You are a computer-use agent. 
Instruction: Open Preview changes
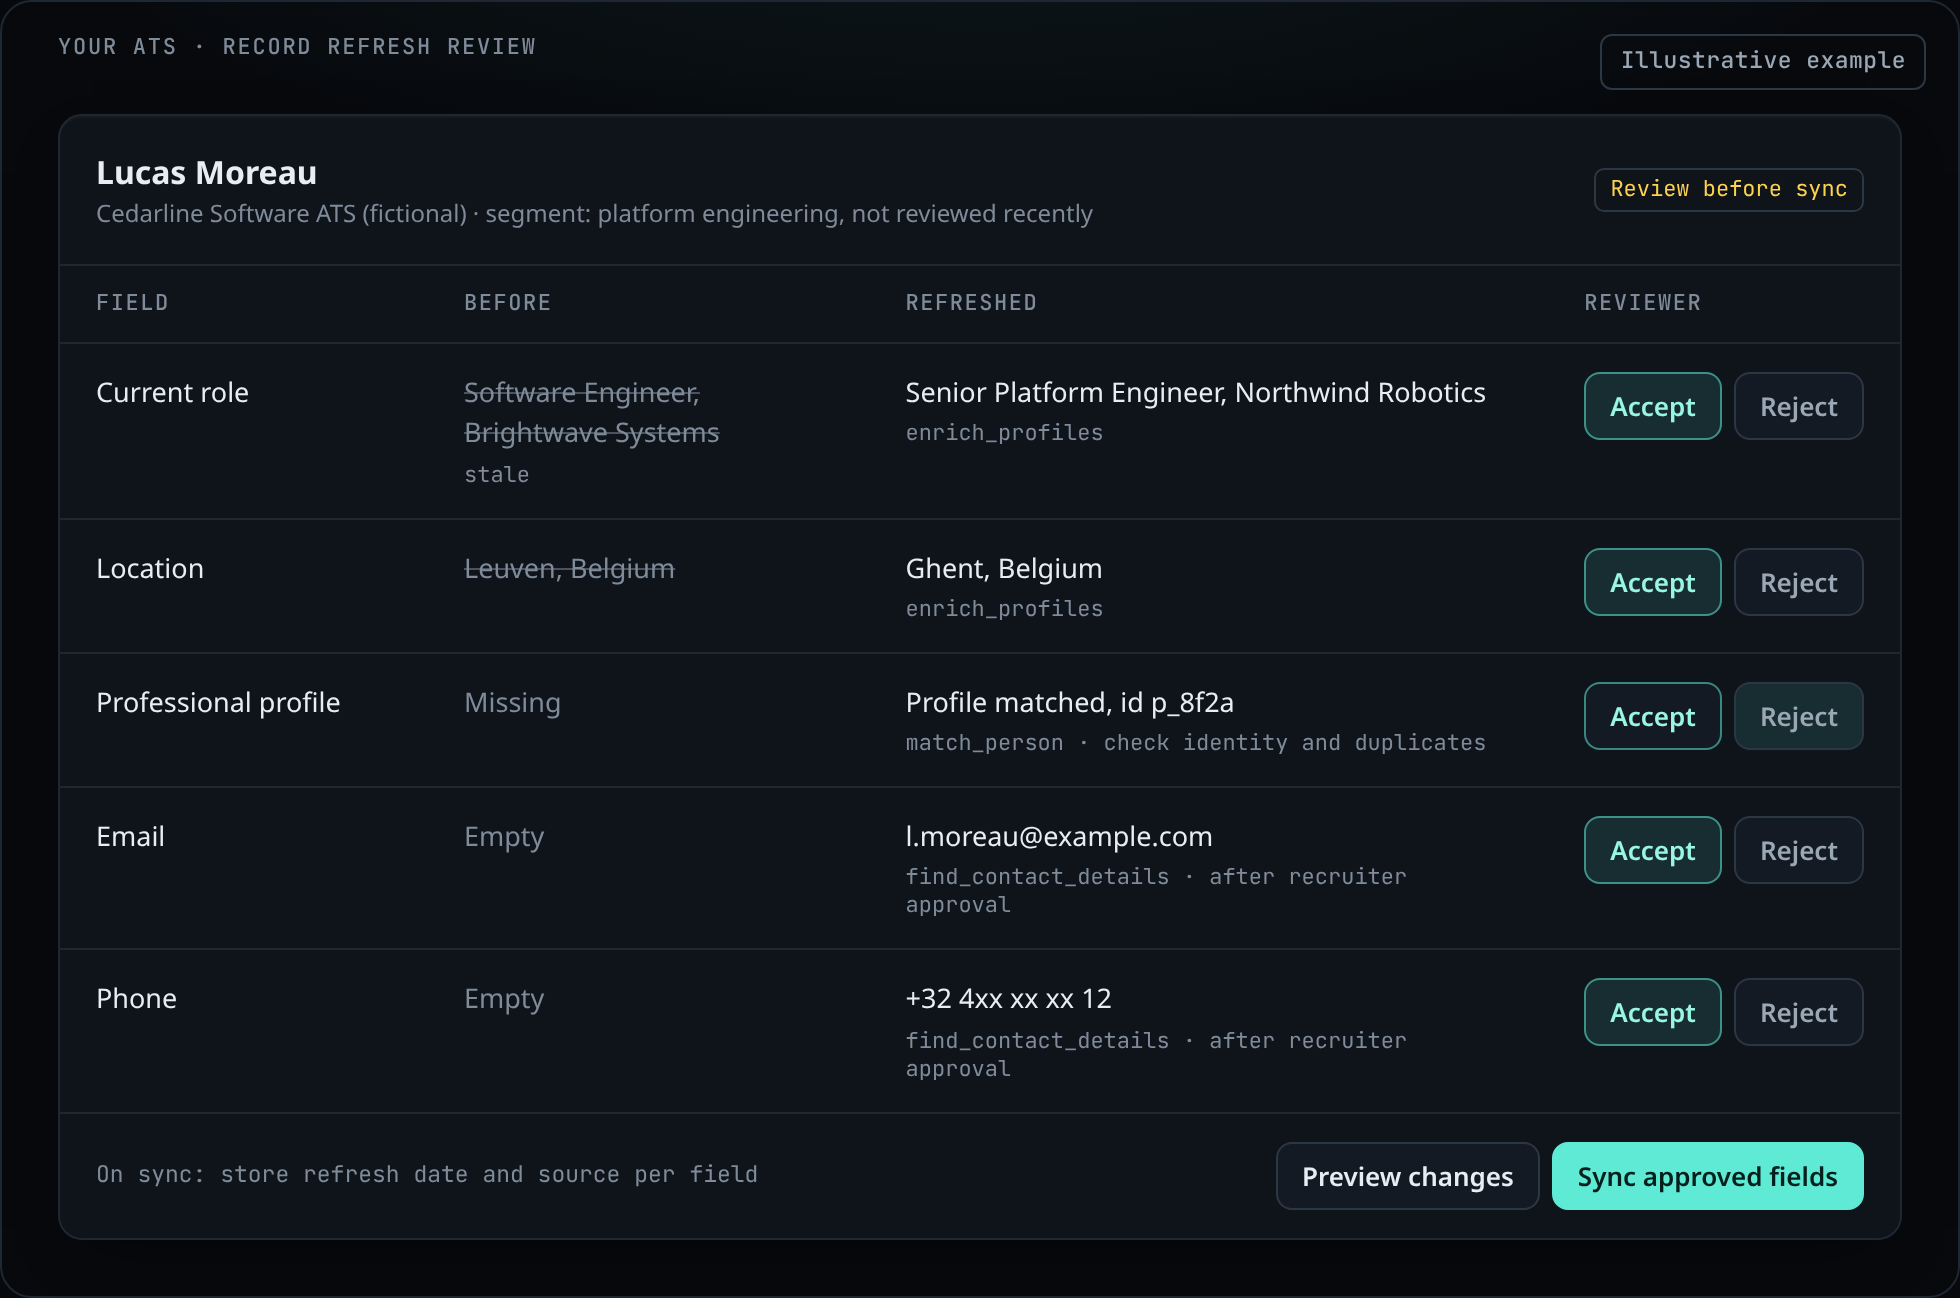[x=1407, y=1176]
